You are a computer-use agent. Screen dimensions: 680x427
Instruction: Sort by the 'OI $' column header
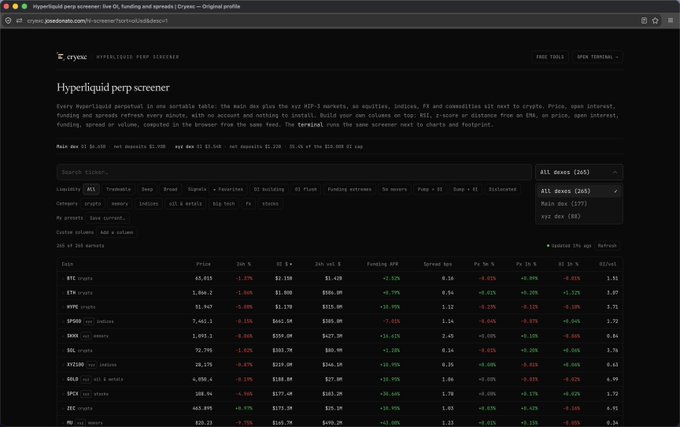[284, 264]
